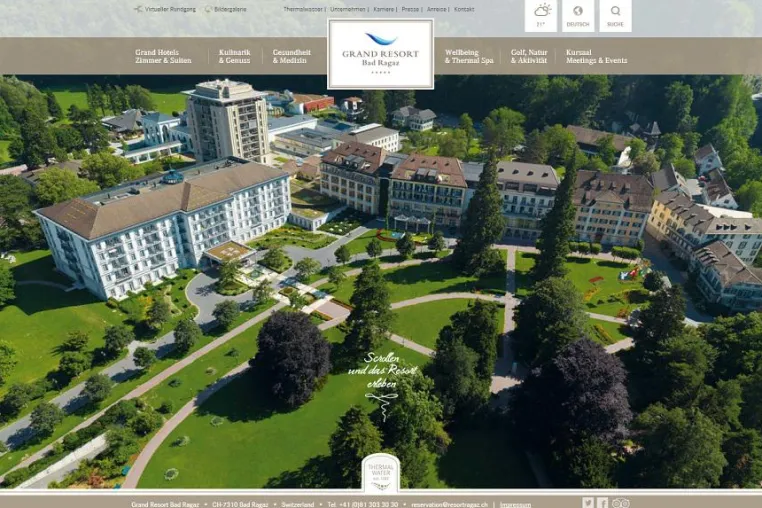This screenshot has height=508, width=762.
Task: Click the Virtueller Rundgang icon
Action: pos(138,9)
